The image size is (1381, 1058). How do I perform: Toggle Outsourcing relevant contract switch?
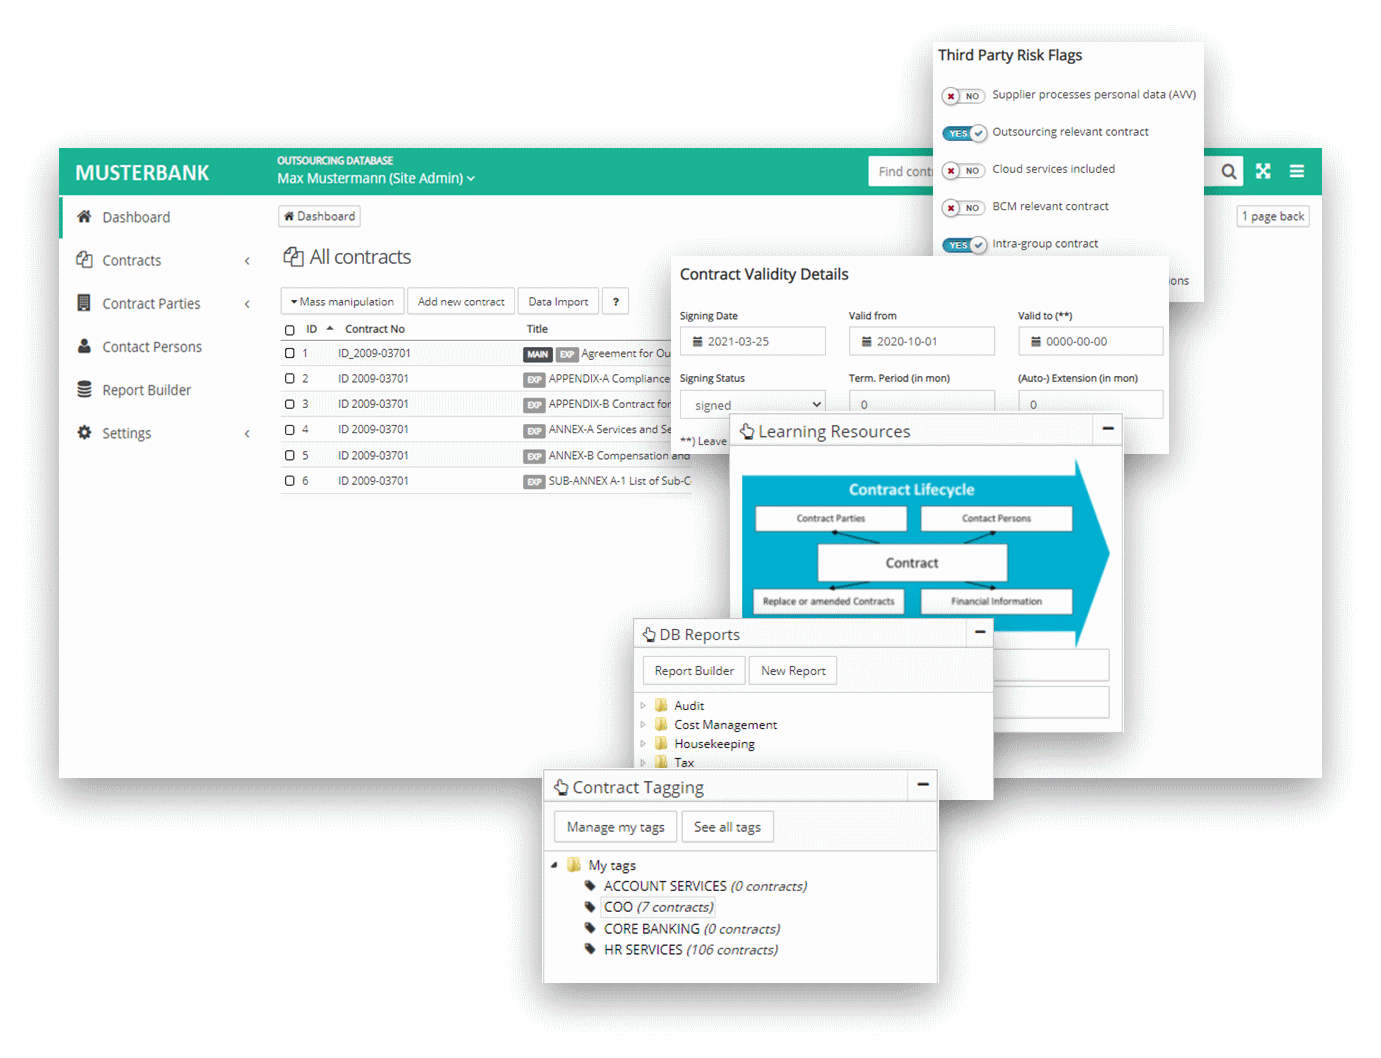[x=964, y=133]
